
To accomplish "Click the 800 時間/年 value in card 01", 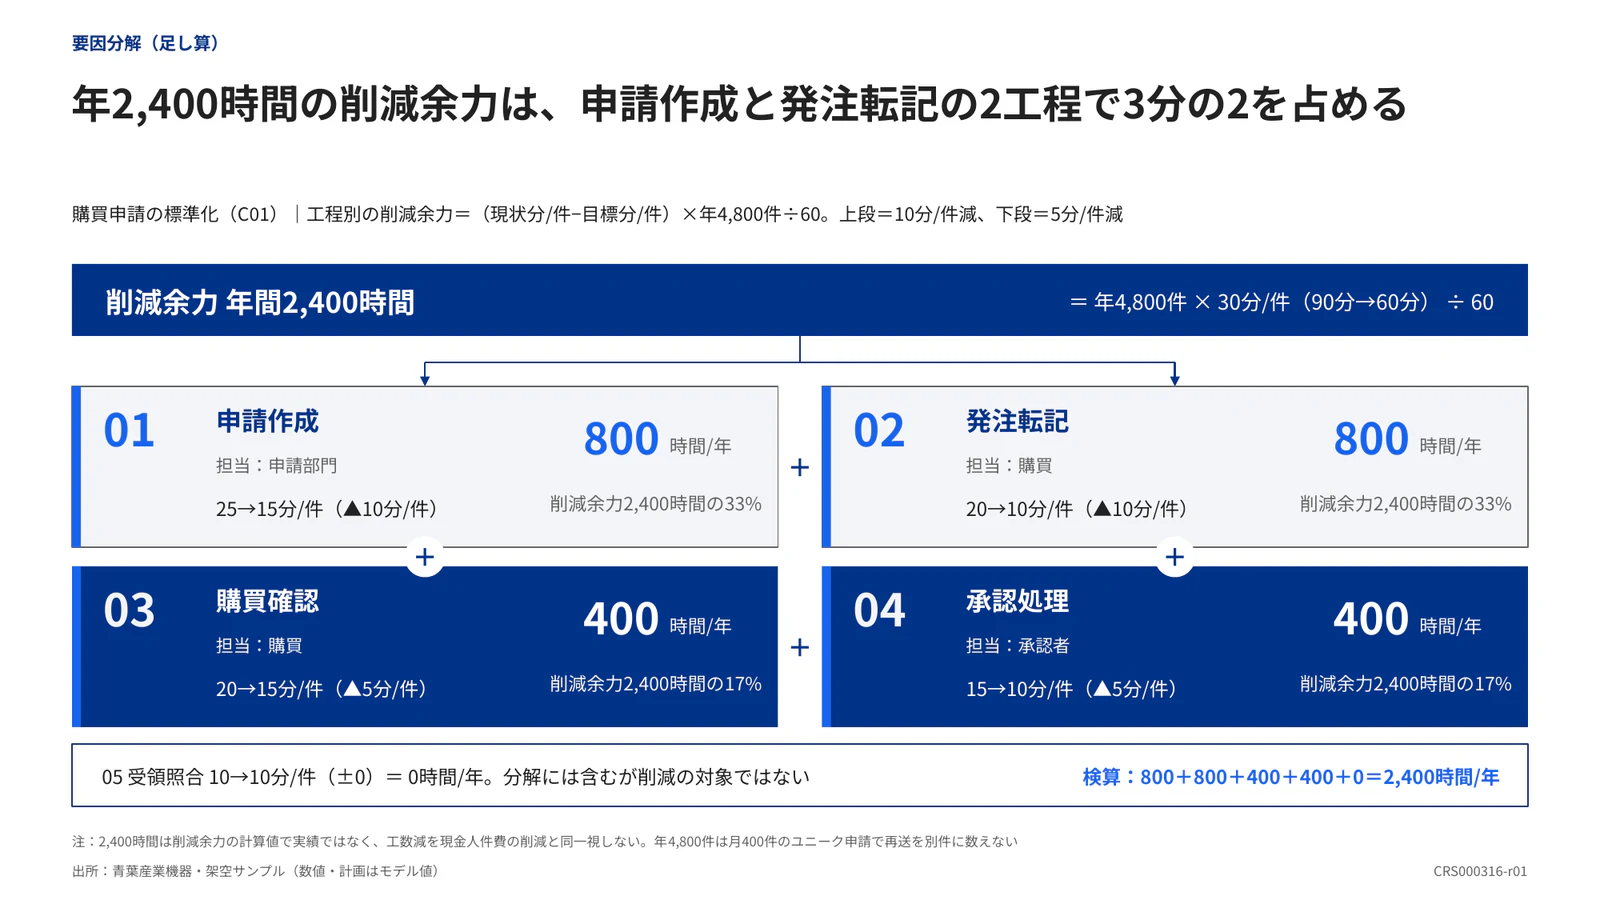I will (x=657, y=439).
